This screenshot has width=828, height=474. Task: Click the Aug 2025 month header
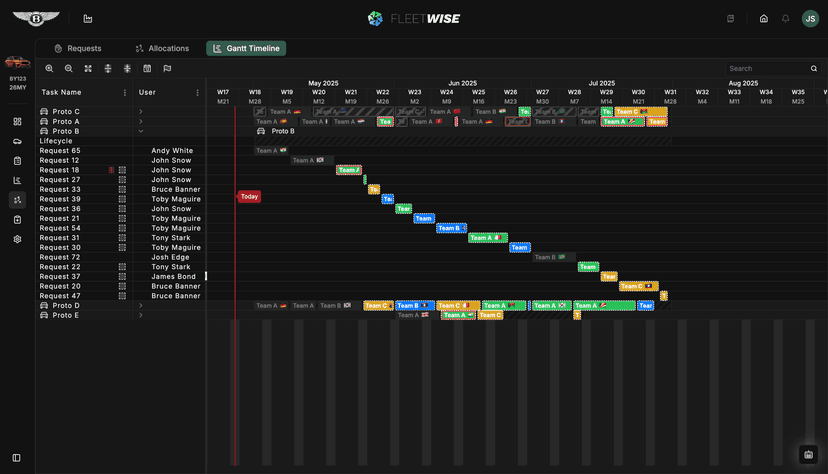point(743,83)
